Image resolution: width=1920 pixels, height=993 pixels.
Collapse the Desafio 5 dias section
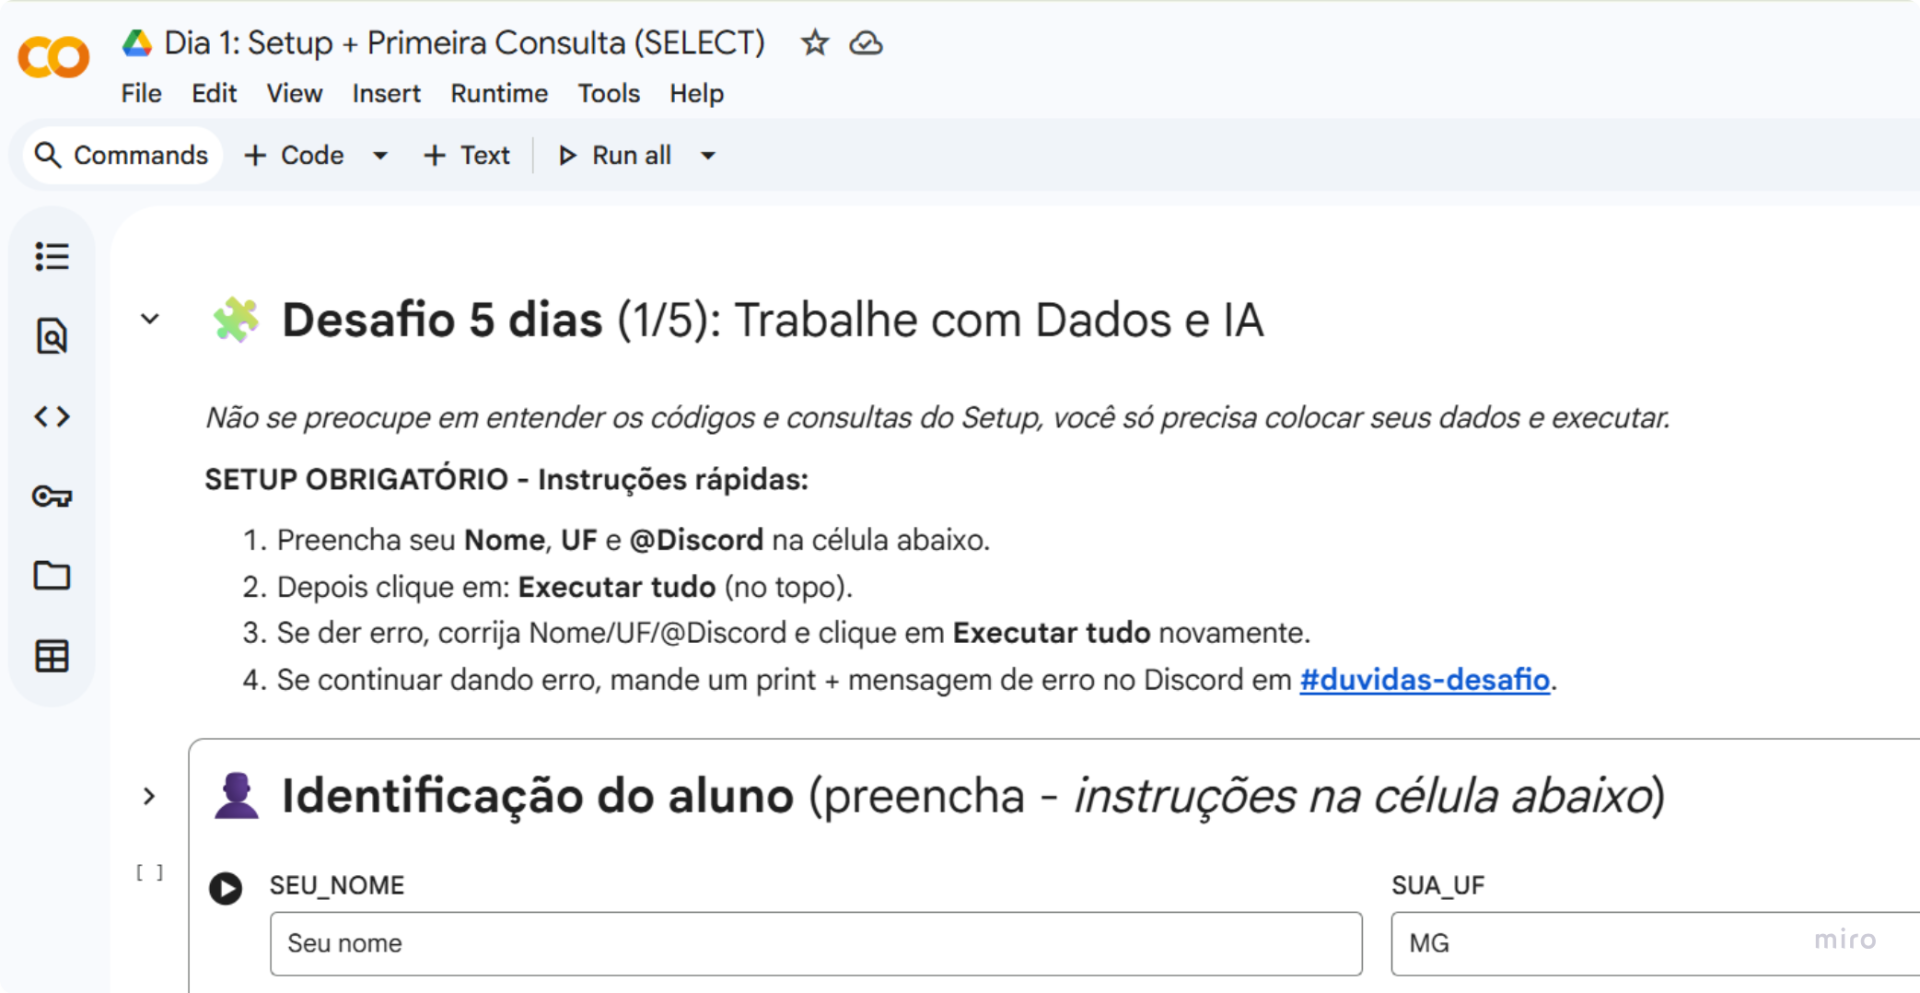150,320
